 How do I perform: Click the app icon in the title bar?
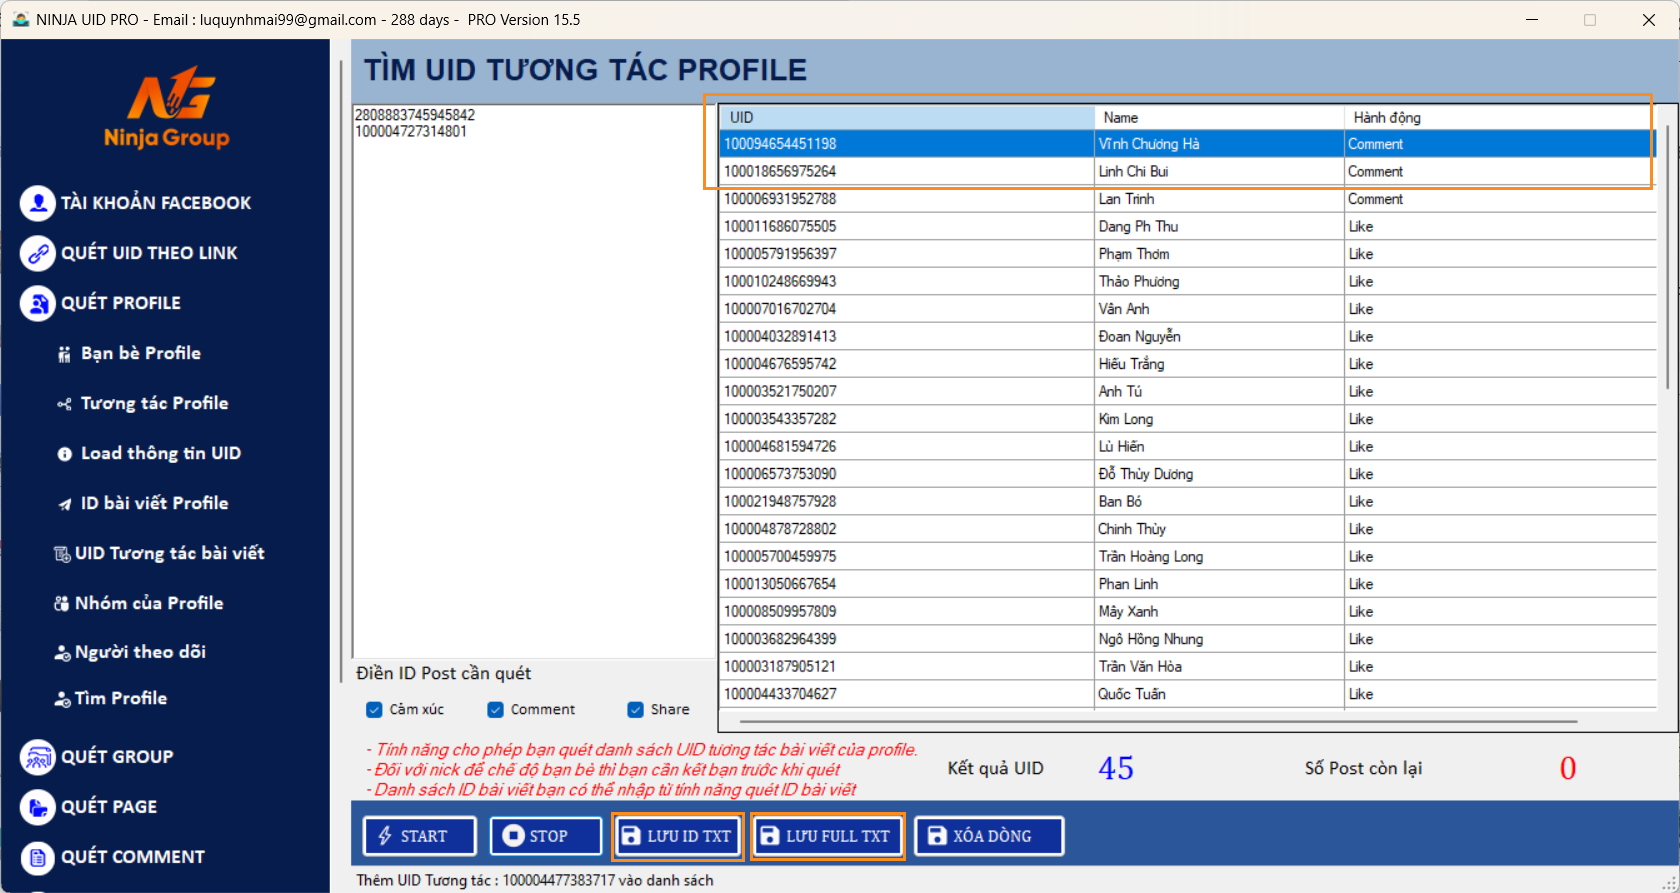[20, 19]
